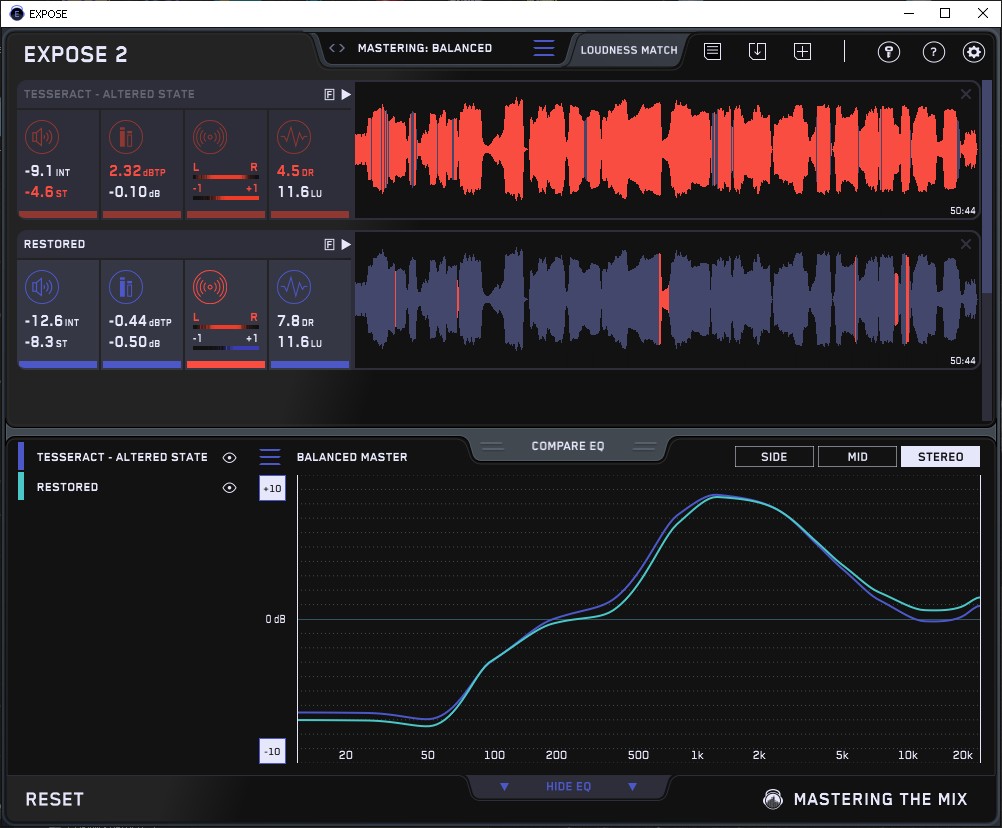Play the Restored track
This screenshot has height=828, width=1002.
(x=346, y=244)
